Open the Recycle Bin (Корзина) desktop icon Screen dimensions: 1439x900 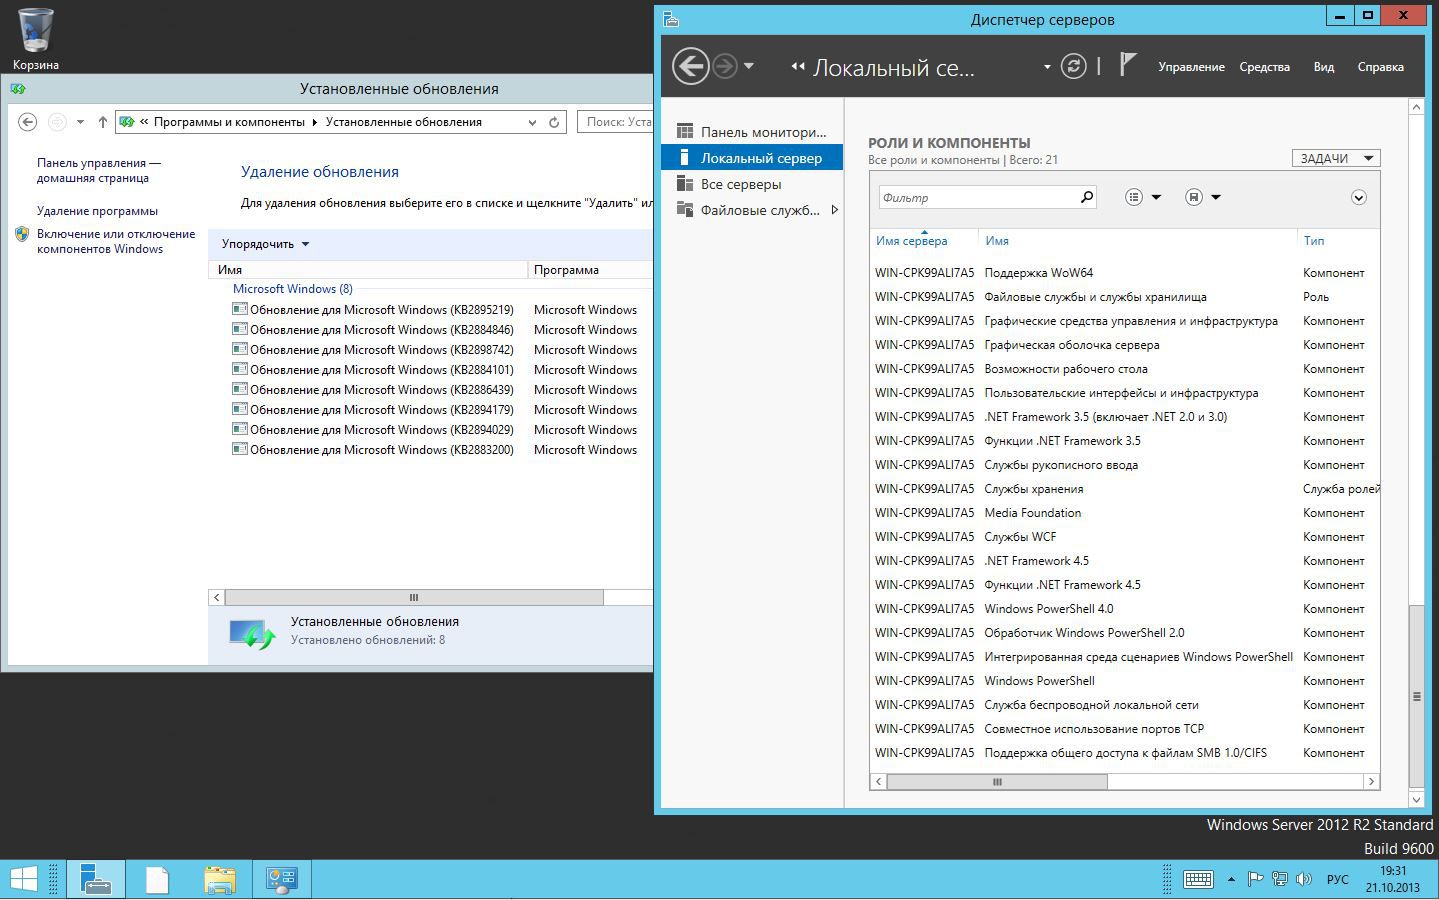(x=35, y=38)
